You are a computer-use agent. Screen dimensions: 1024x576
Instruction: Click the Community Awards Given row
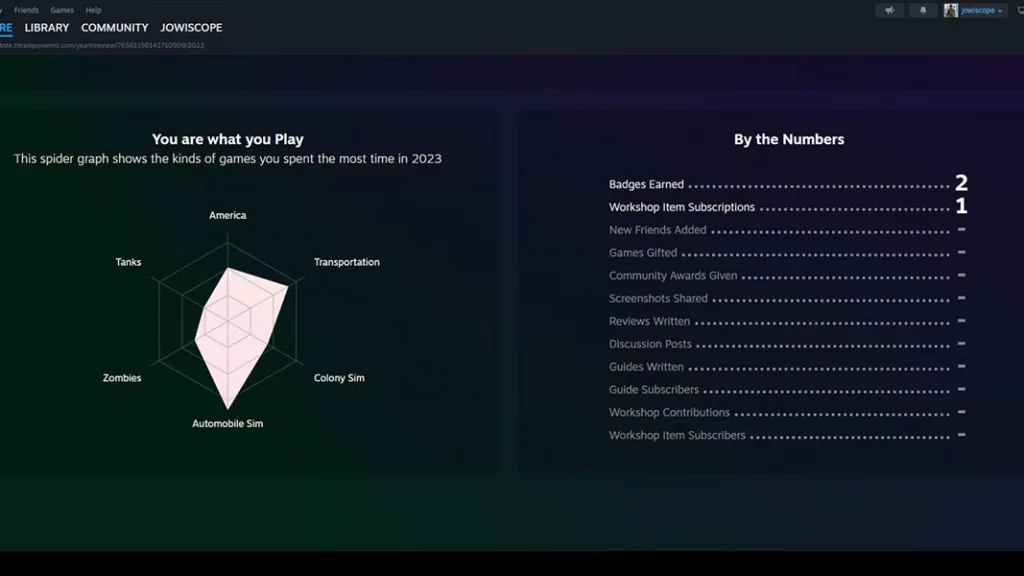point(788,276)
